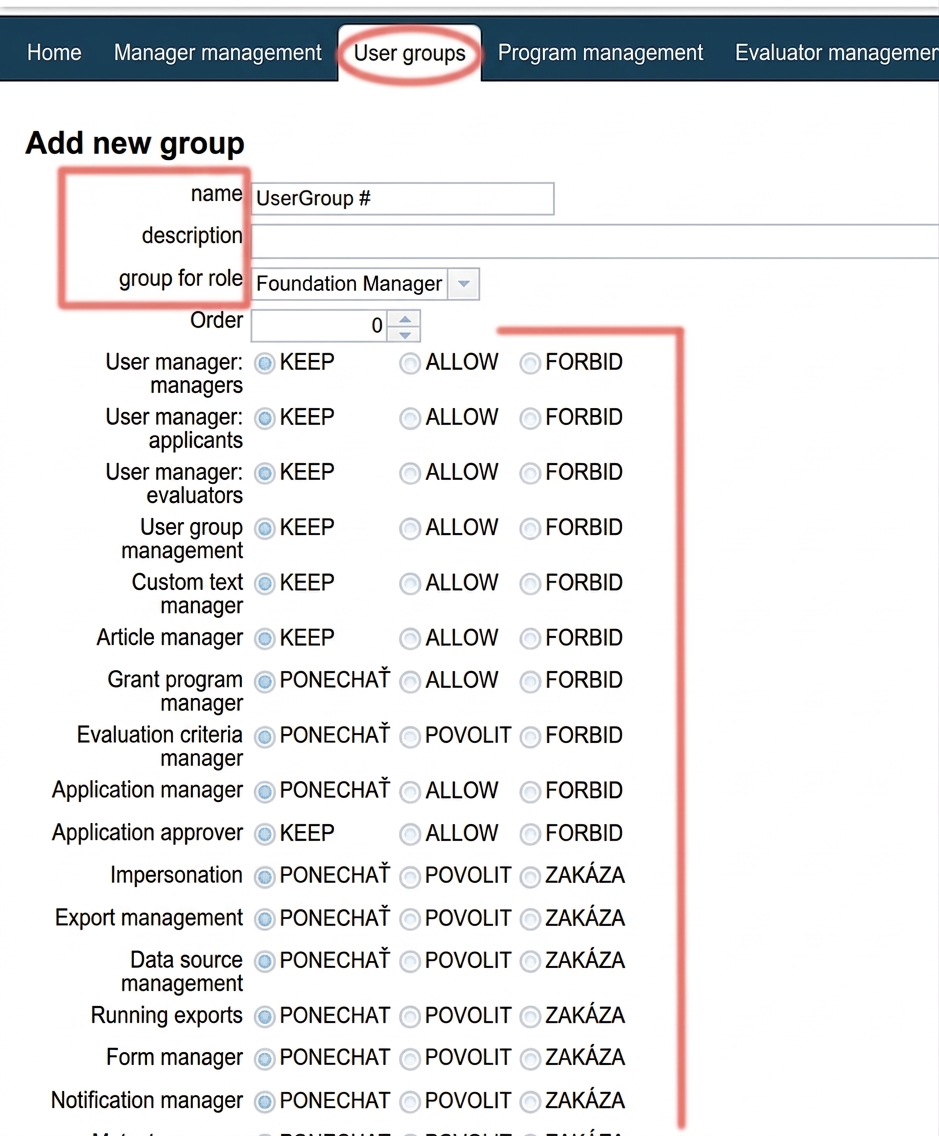The height and width of the screenshot is (1136, 939).
Task: Choose ALLOW for Custom text manager
Action: point(410,583)
